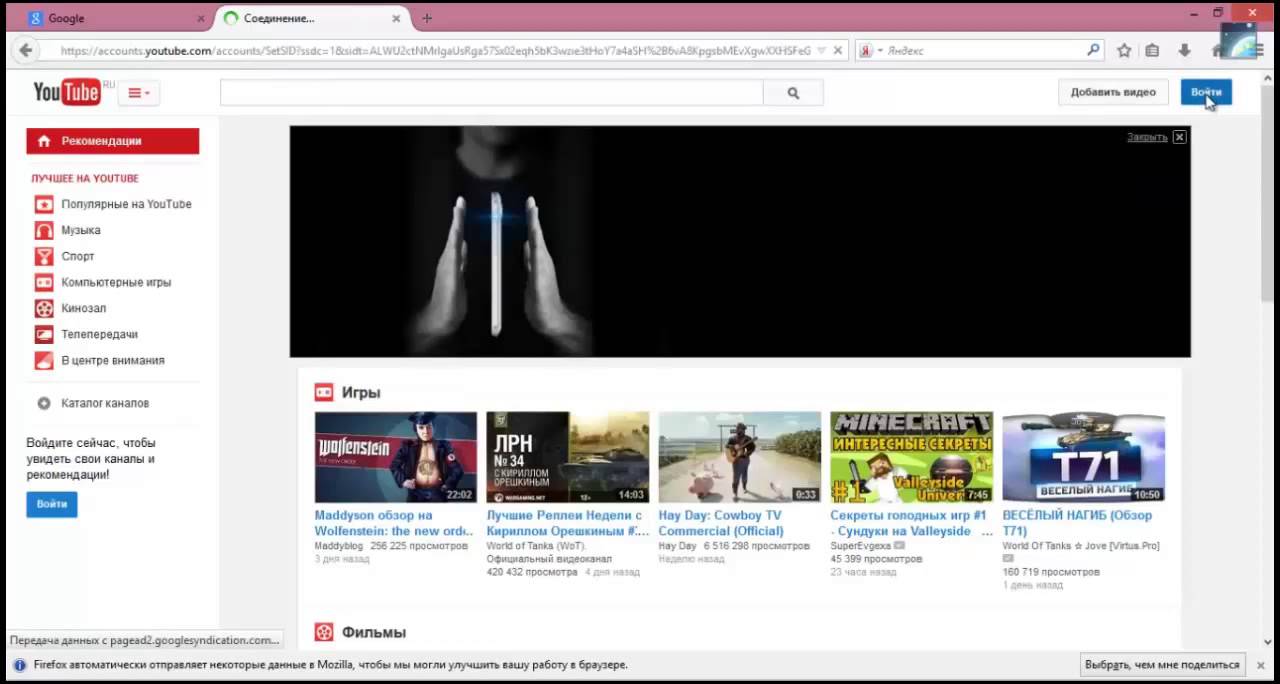Open the Яндекс search engine dropdown
The height and width of the screenshot is (684, 1280).
870,50
